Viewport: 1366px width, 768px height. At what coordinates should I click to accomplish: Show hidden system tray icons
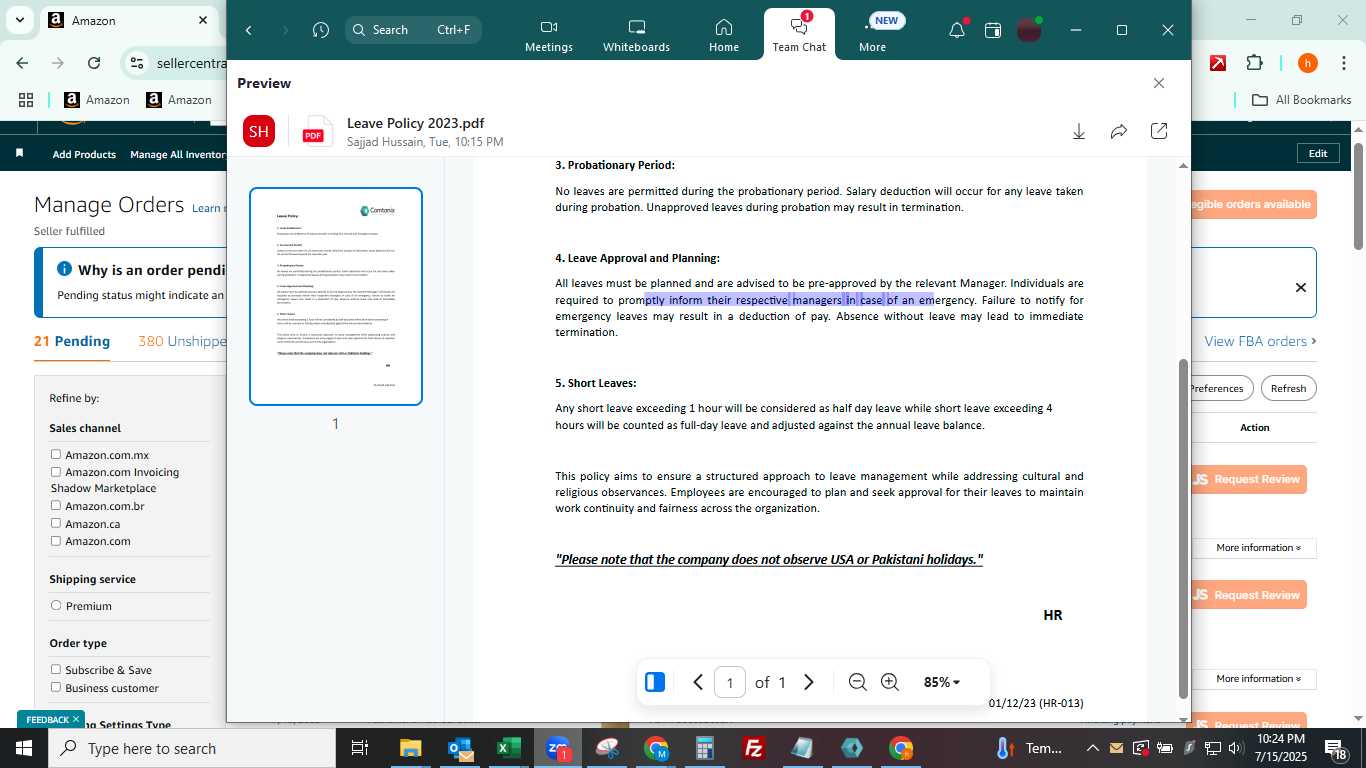click(1093, 748)
